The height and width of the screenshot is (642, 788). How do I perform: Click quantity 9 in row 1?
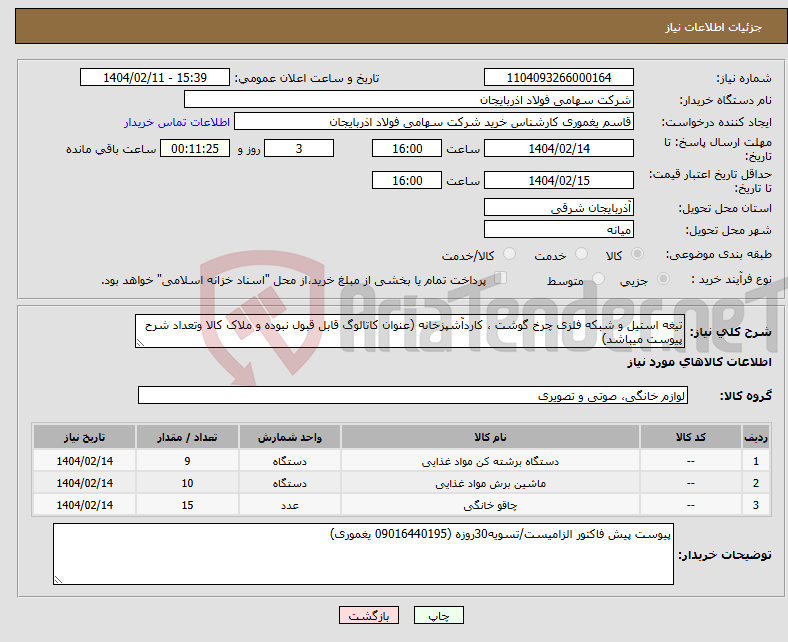click(187, 461)
